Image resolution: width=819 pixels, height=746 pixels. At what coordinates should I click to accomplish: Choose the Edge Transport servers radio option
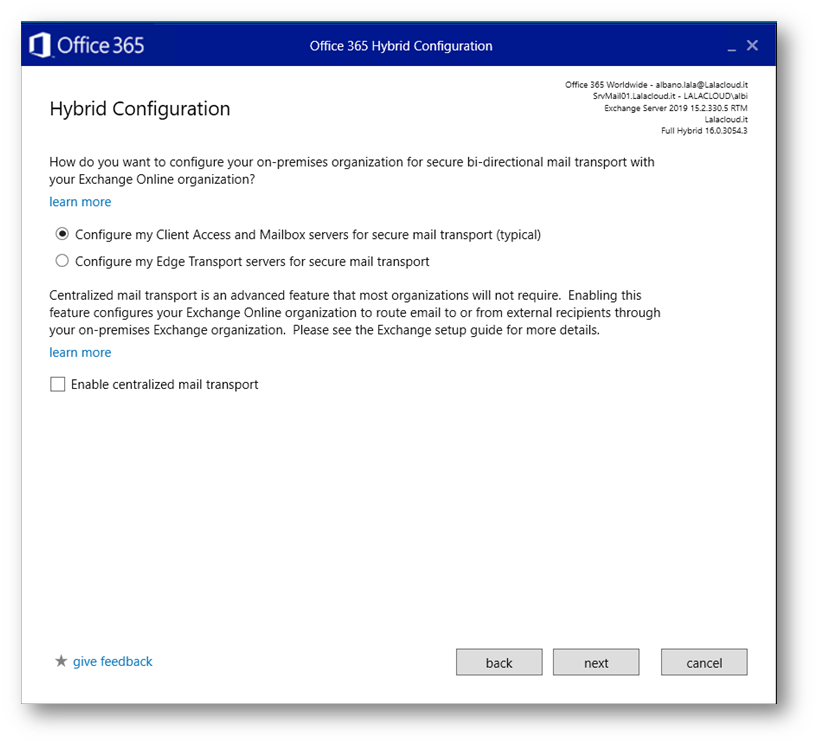coord(63,261)
